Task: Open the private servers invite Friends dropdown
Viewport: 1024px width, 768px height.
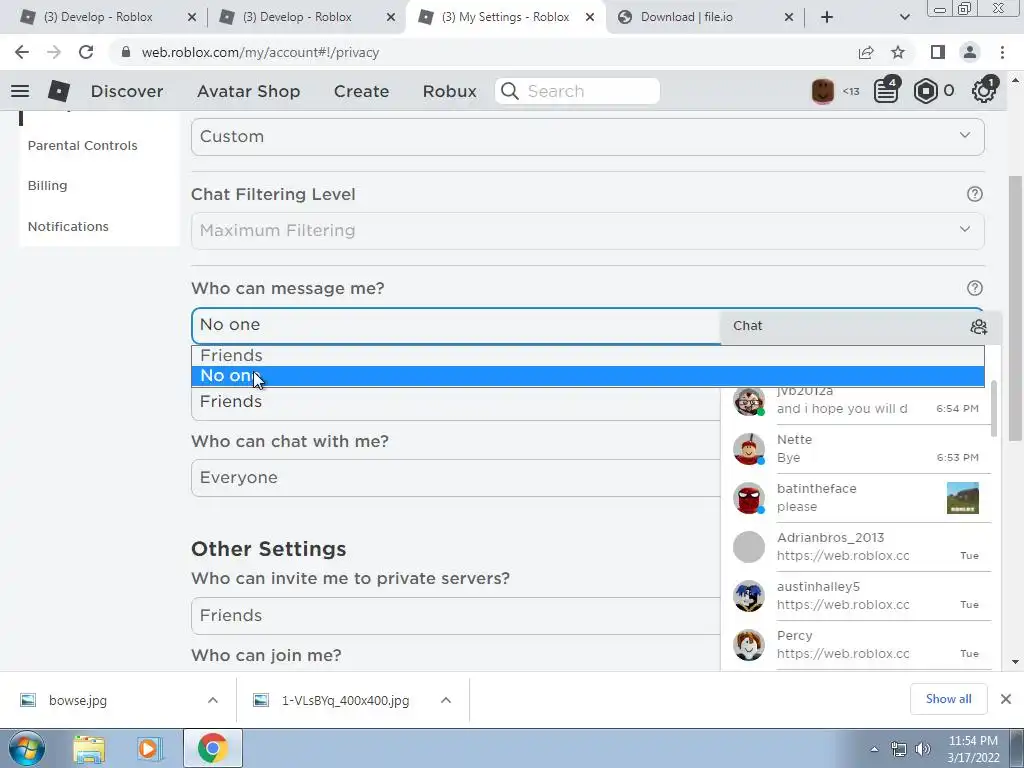Action: [x=456, y=616]
